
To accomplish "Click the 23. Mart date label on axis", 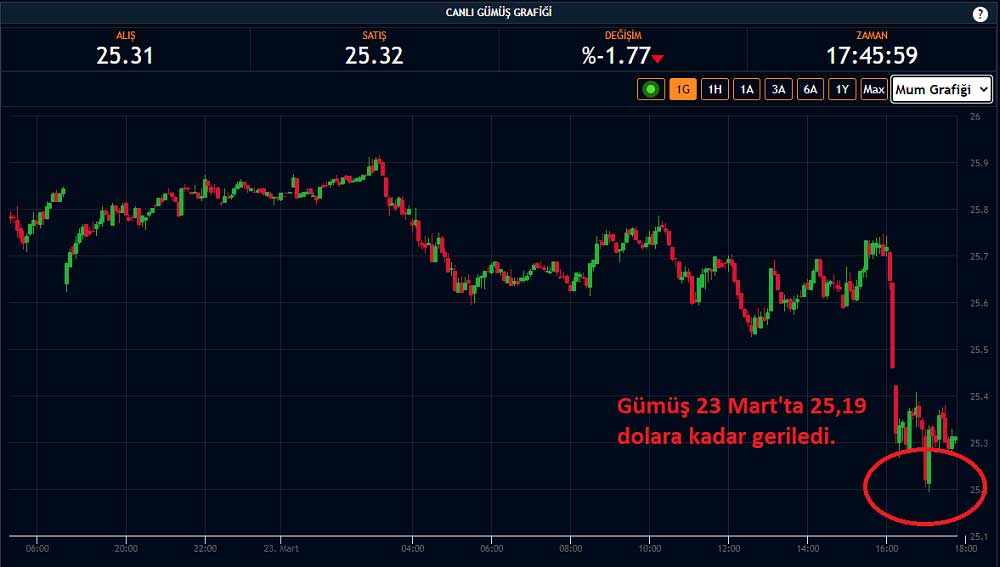I will coord(281,549).
